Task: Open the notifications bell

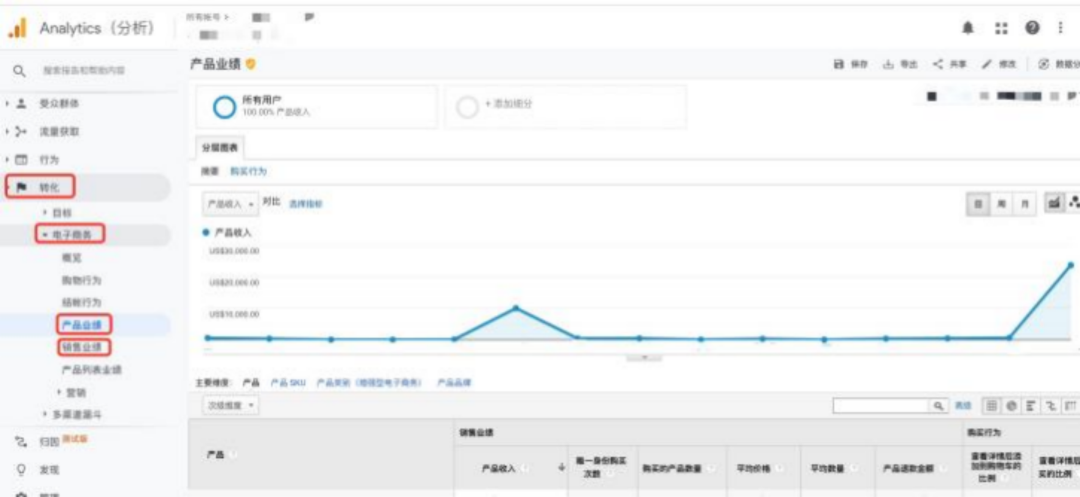Action: (968, 28)
